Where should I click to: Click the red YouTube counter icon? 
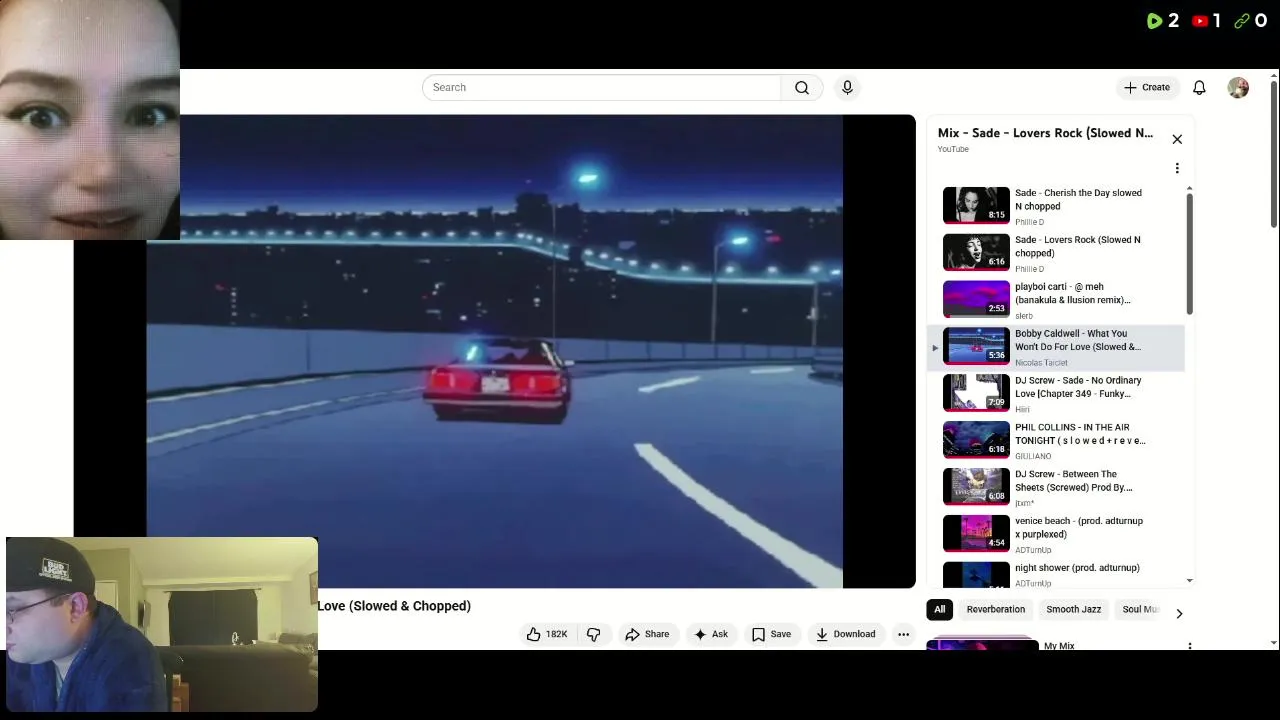click(x=1200, y=20)
